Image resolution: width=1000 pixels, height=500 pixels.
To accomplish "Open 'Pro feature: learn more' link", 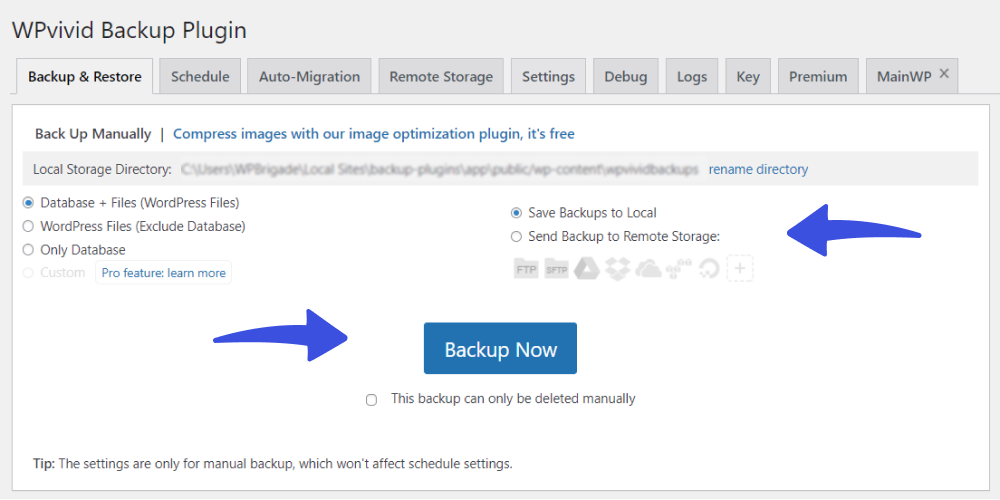I will 163,273.
